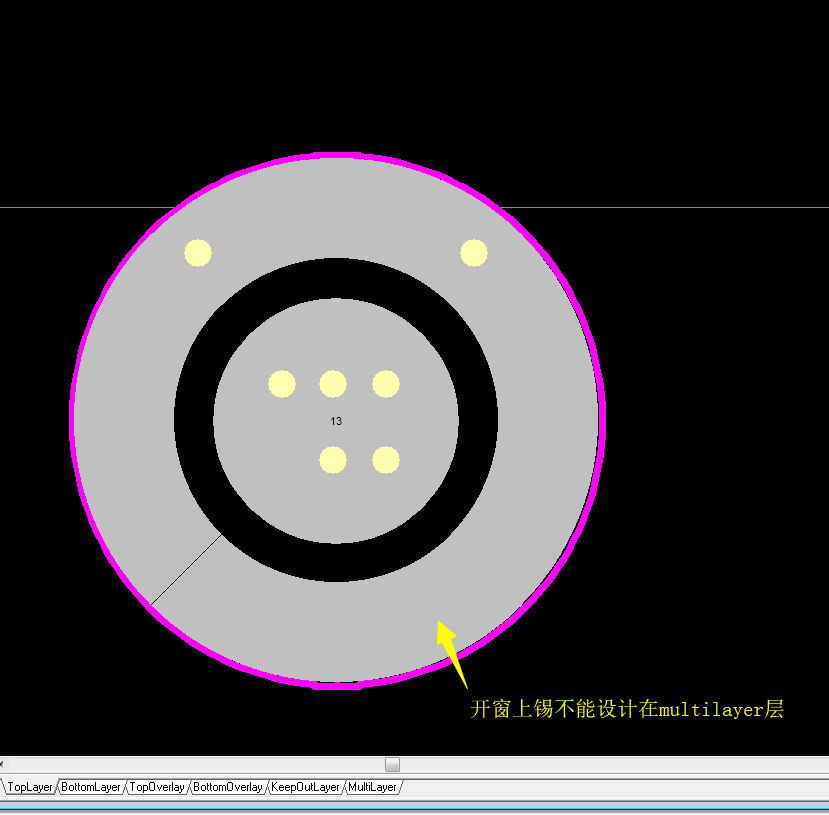829x815 pixels.
Task: Click the pad designator 13
Action: pos(336,421)
